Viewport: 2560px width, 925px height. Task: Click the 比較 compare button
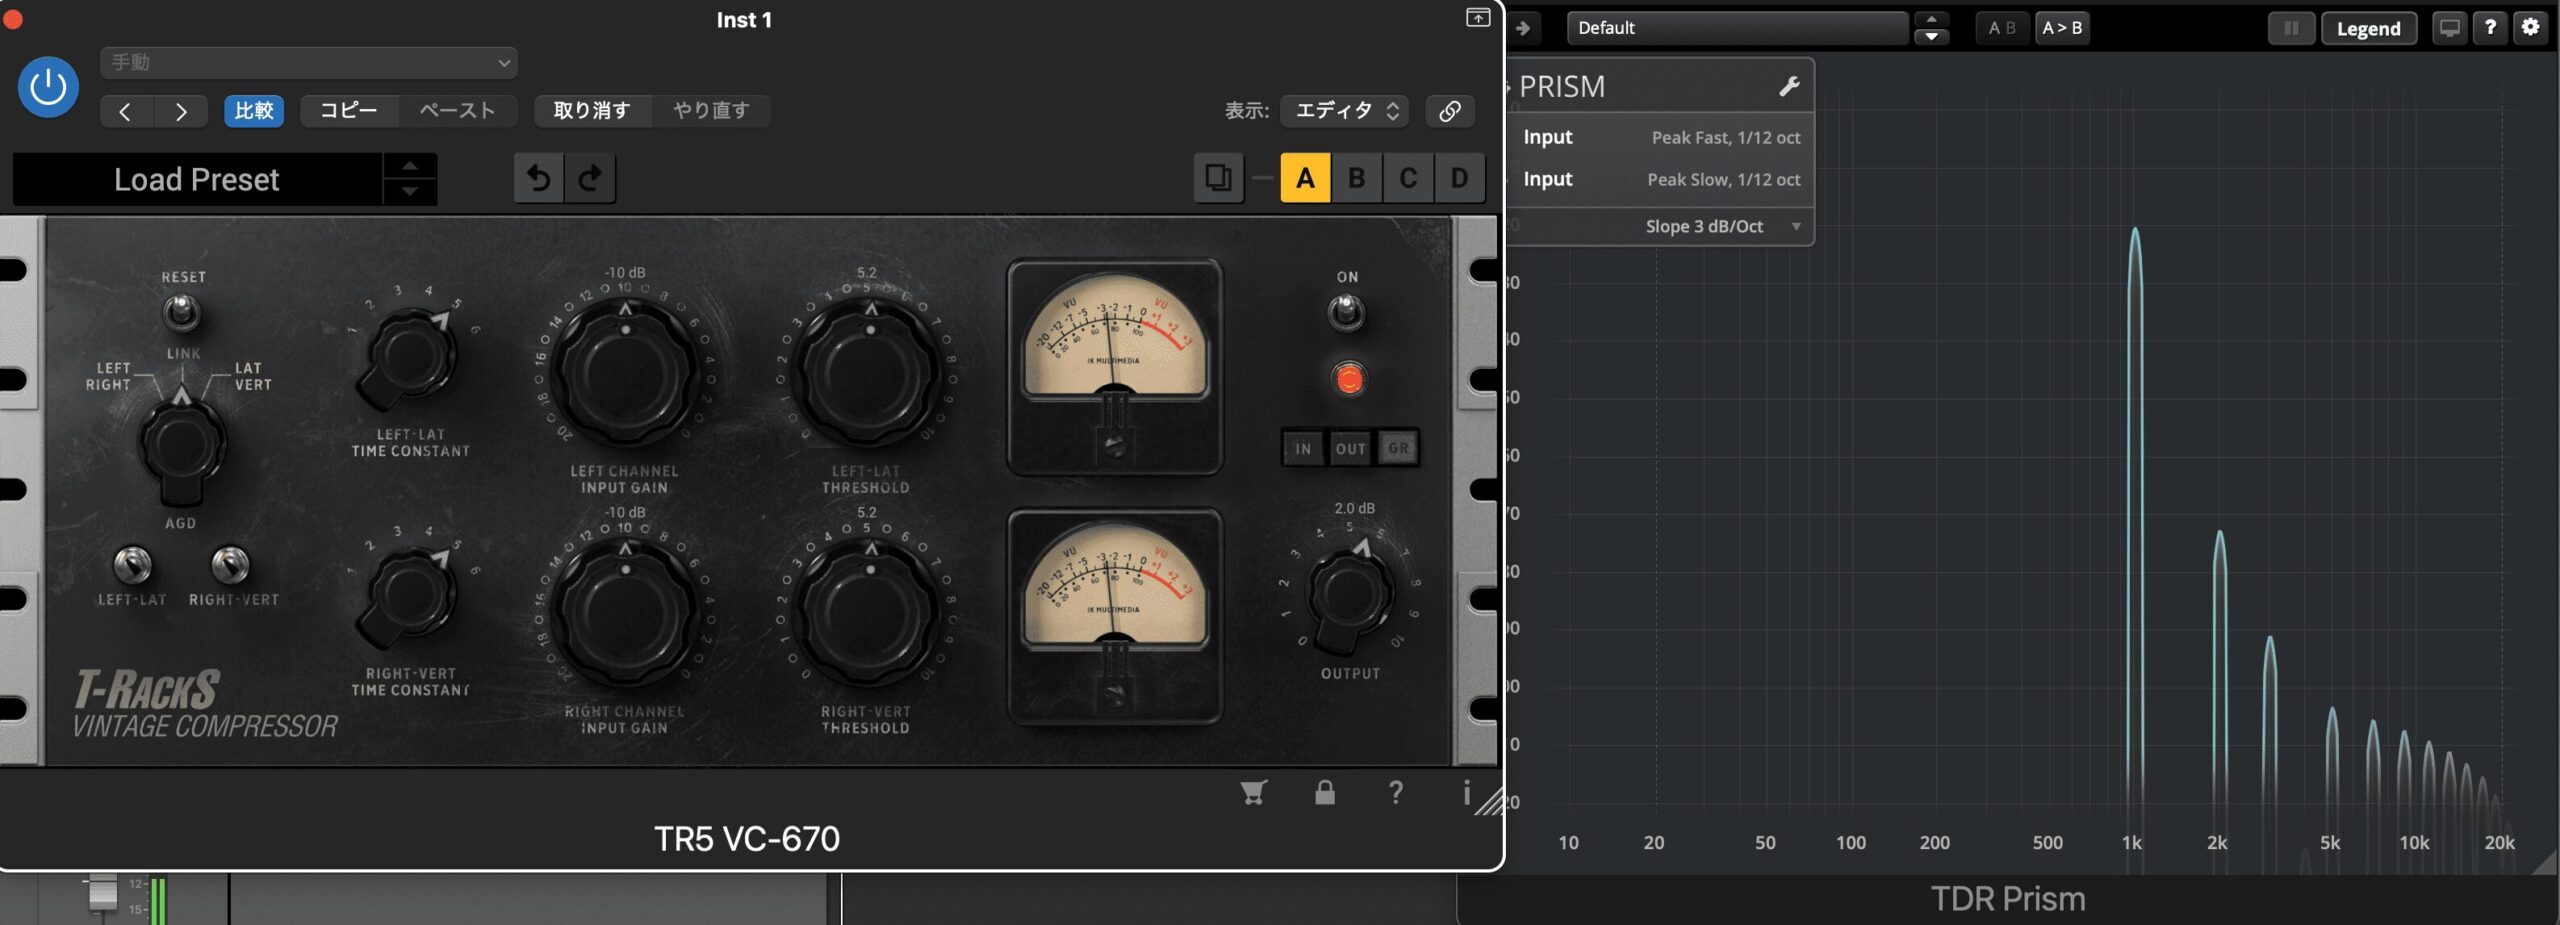(254, 111)
